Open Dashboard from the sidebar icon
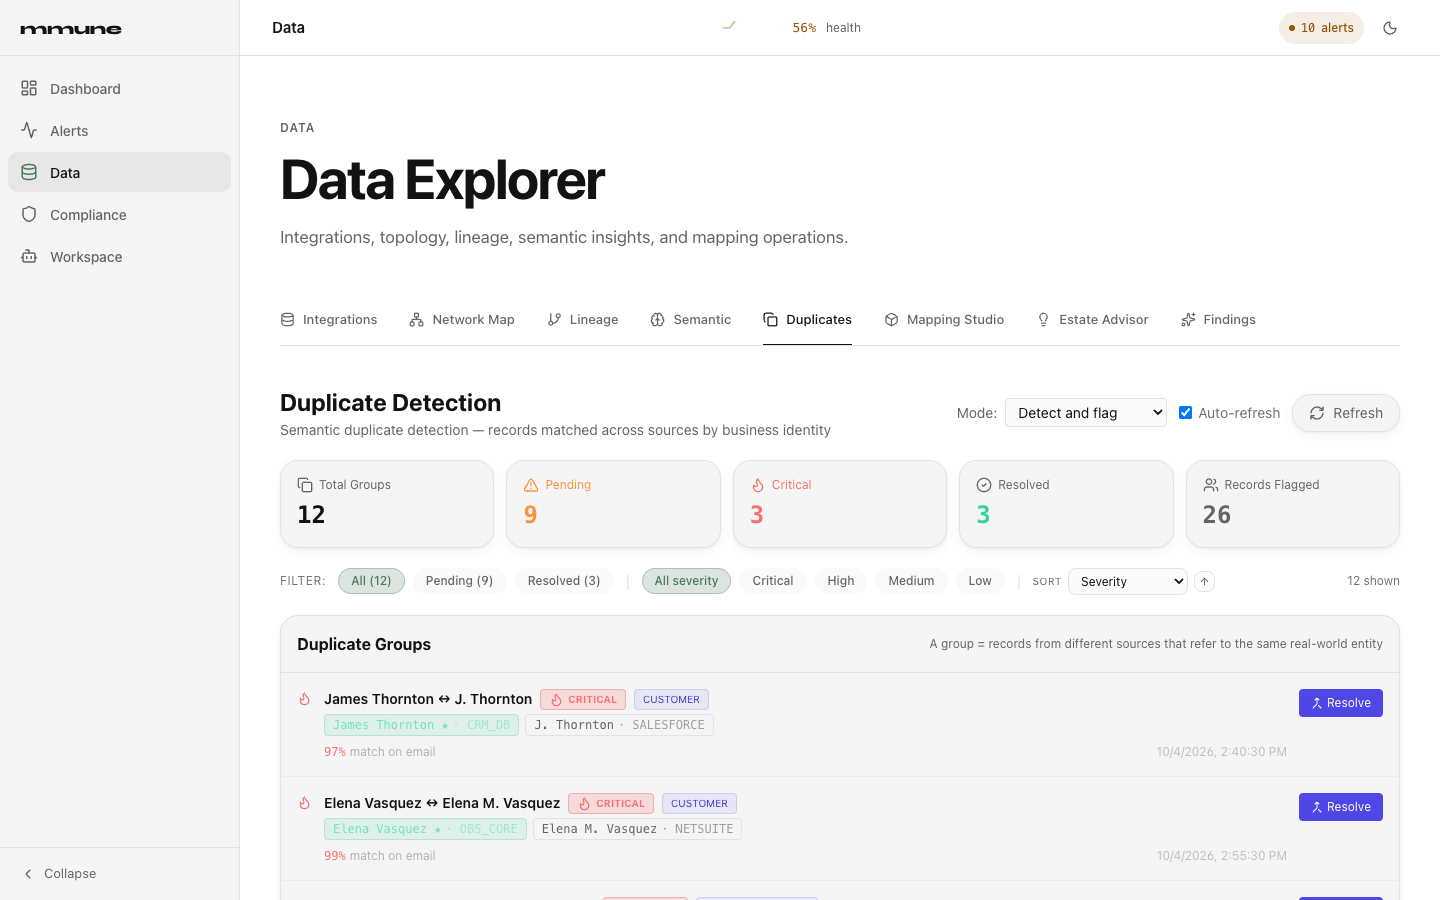1440x900 pixels. 29,88
